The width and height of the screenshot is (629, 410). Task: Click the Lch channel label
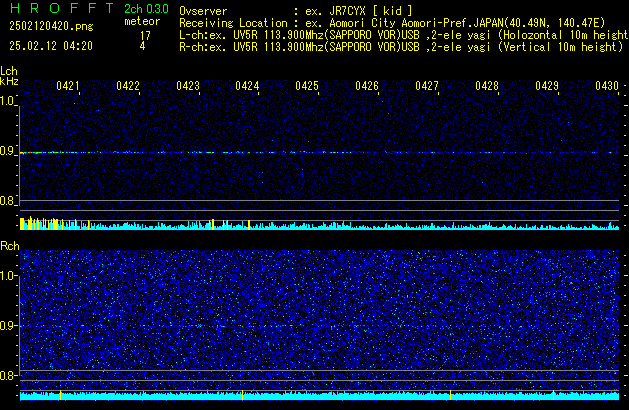[x=9, y=71]
